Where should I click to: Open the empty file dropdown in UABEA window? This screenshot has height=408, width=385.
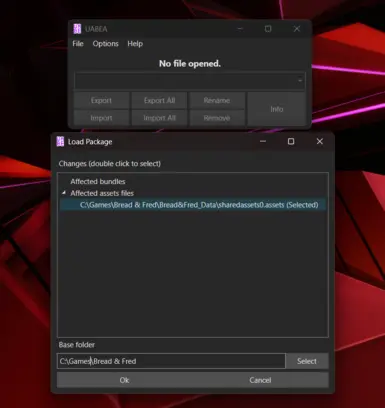pos(190,81)
